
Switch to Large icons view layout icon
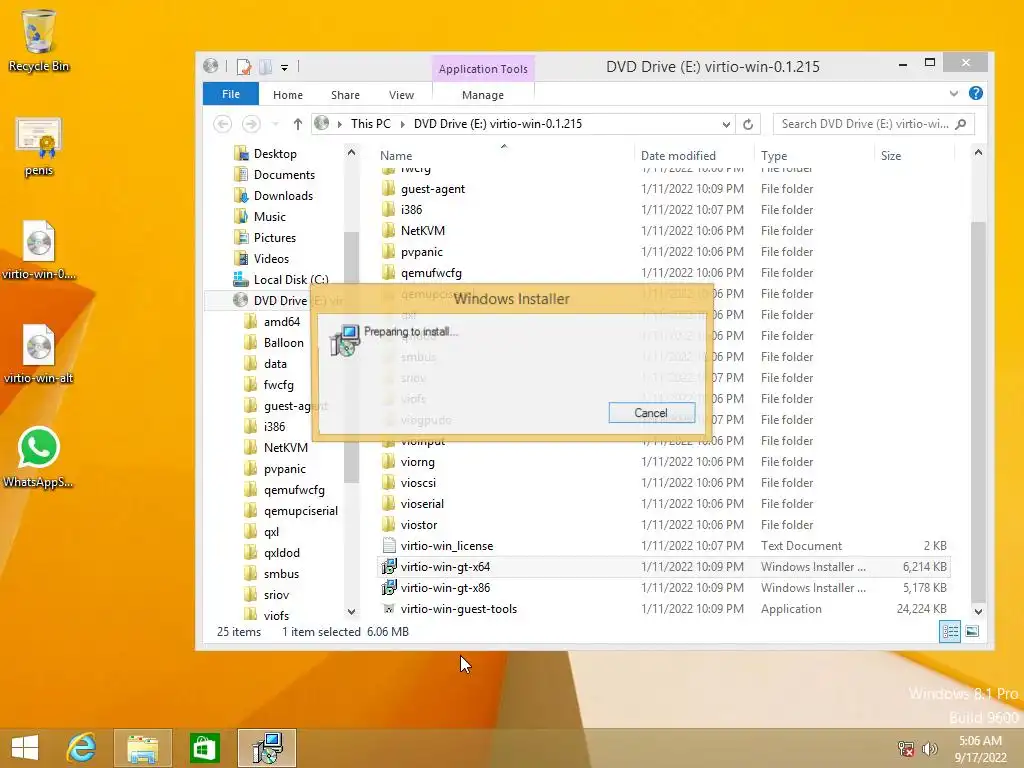[x=972, y=631]
